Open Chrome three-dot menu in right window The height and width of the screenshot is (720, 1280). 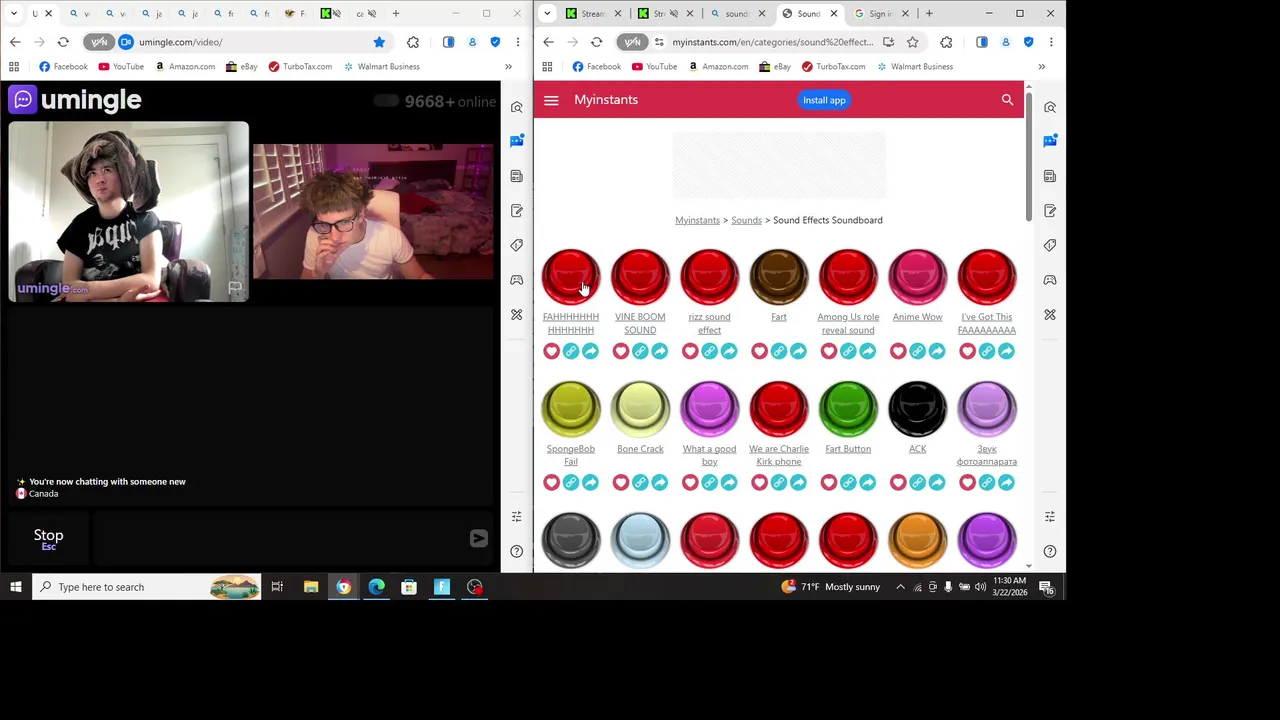click(x=1050, y=42)
